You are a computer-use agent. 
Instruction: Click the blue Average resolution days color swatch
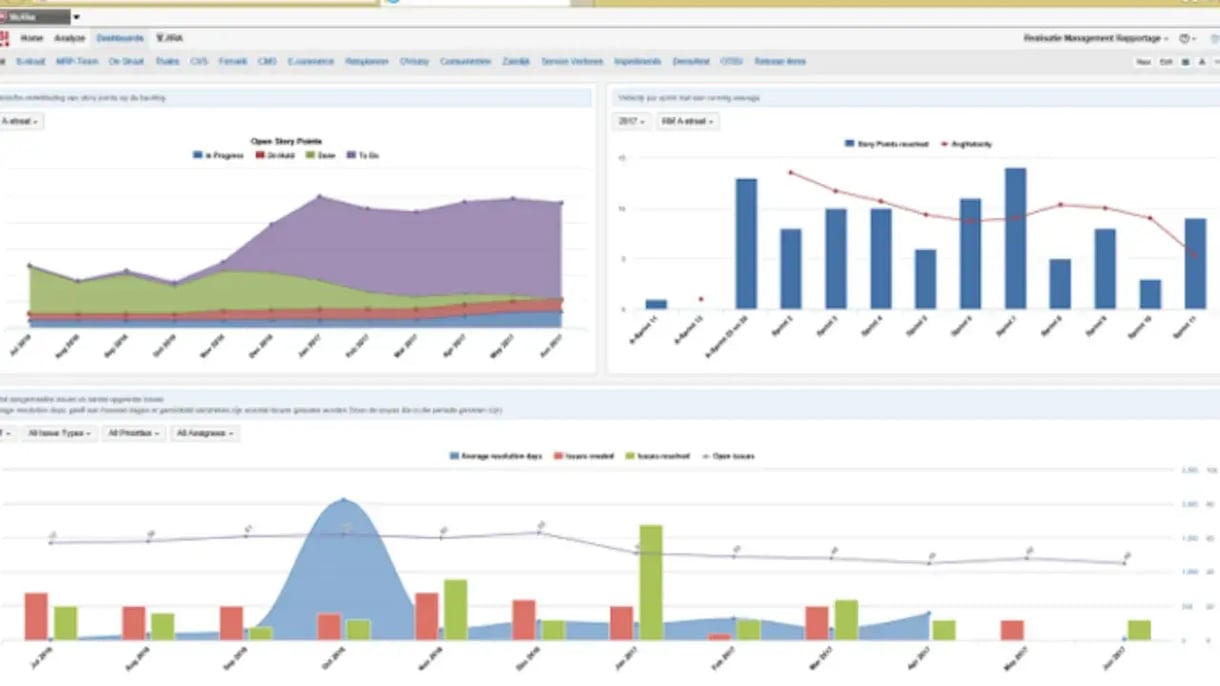[x=455, y=455]
